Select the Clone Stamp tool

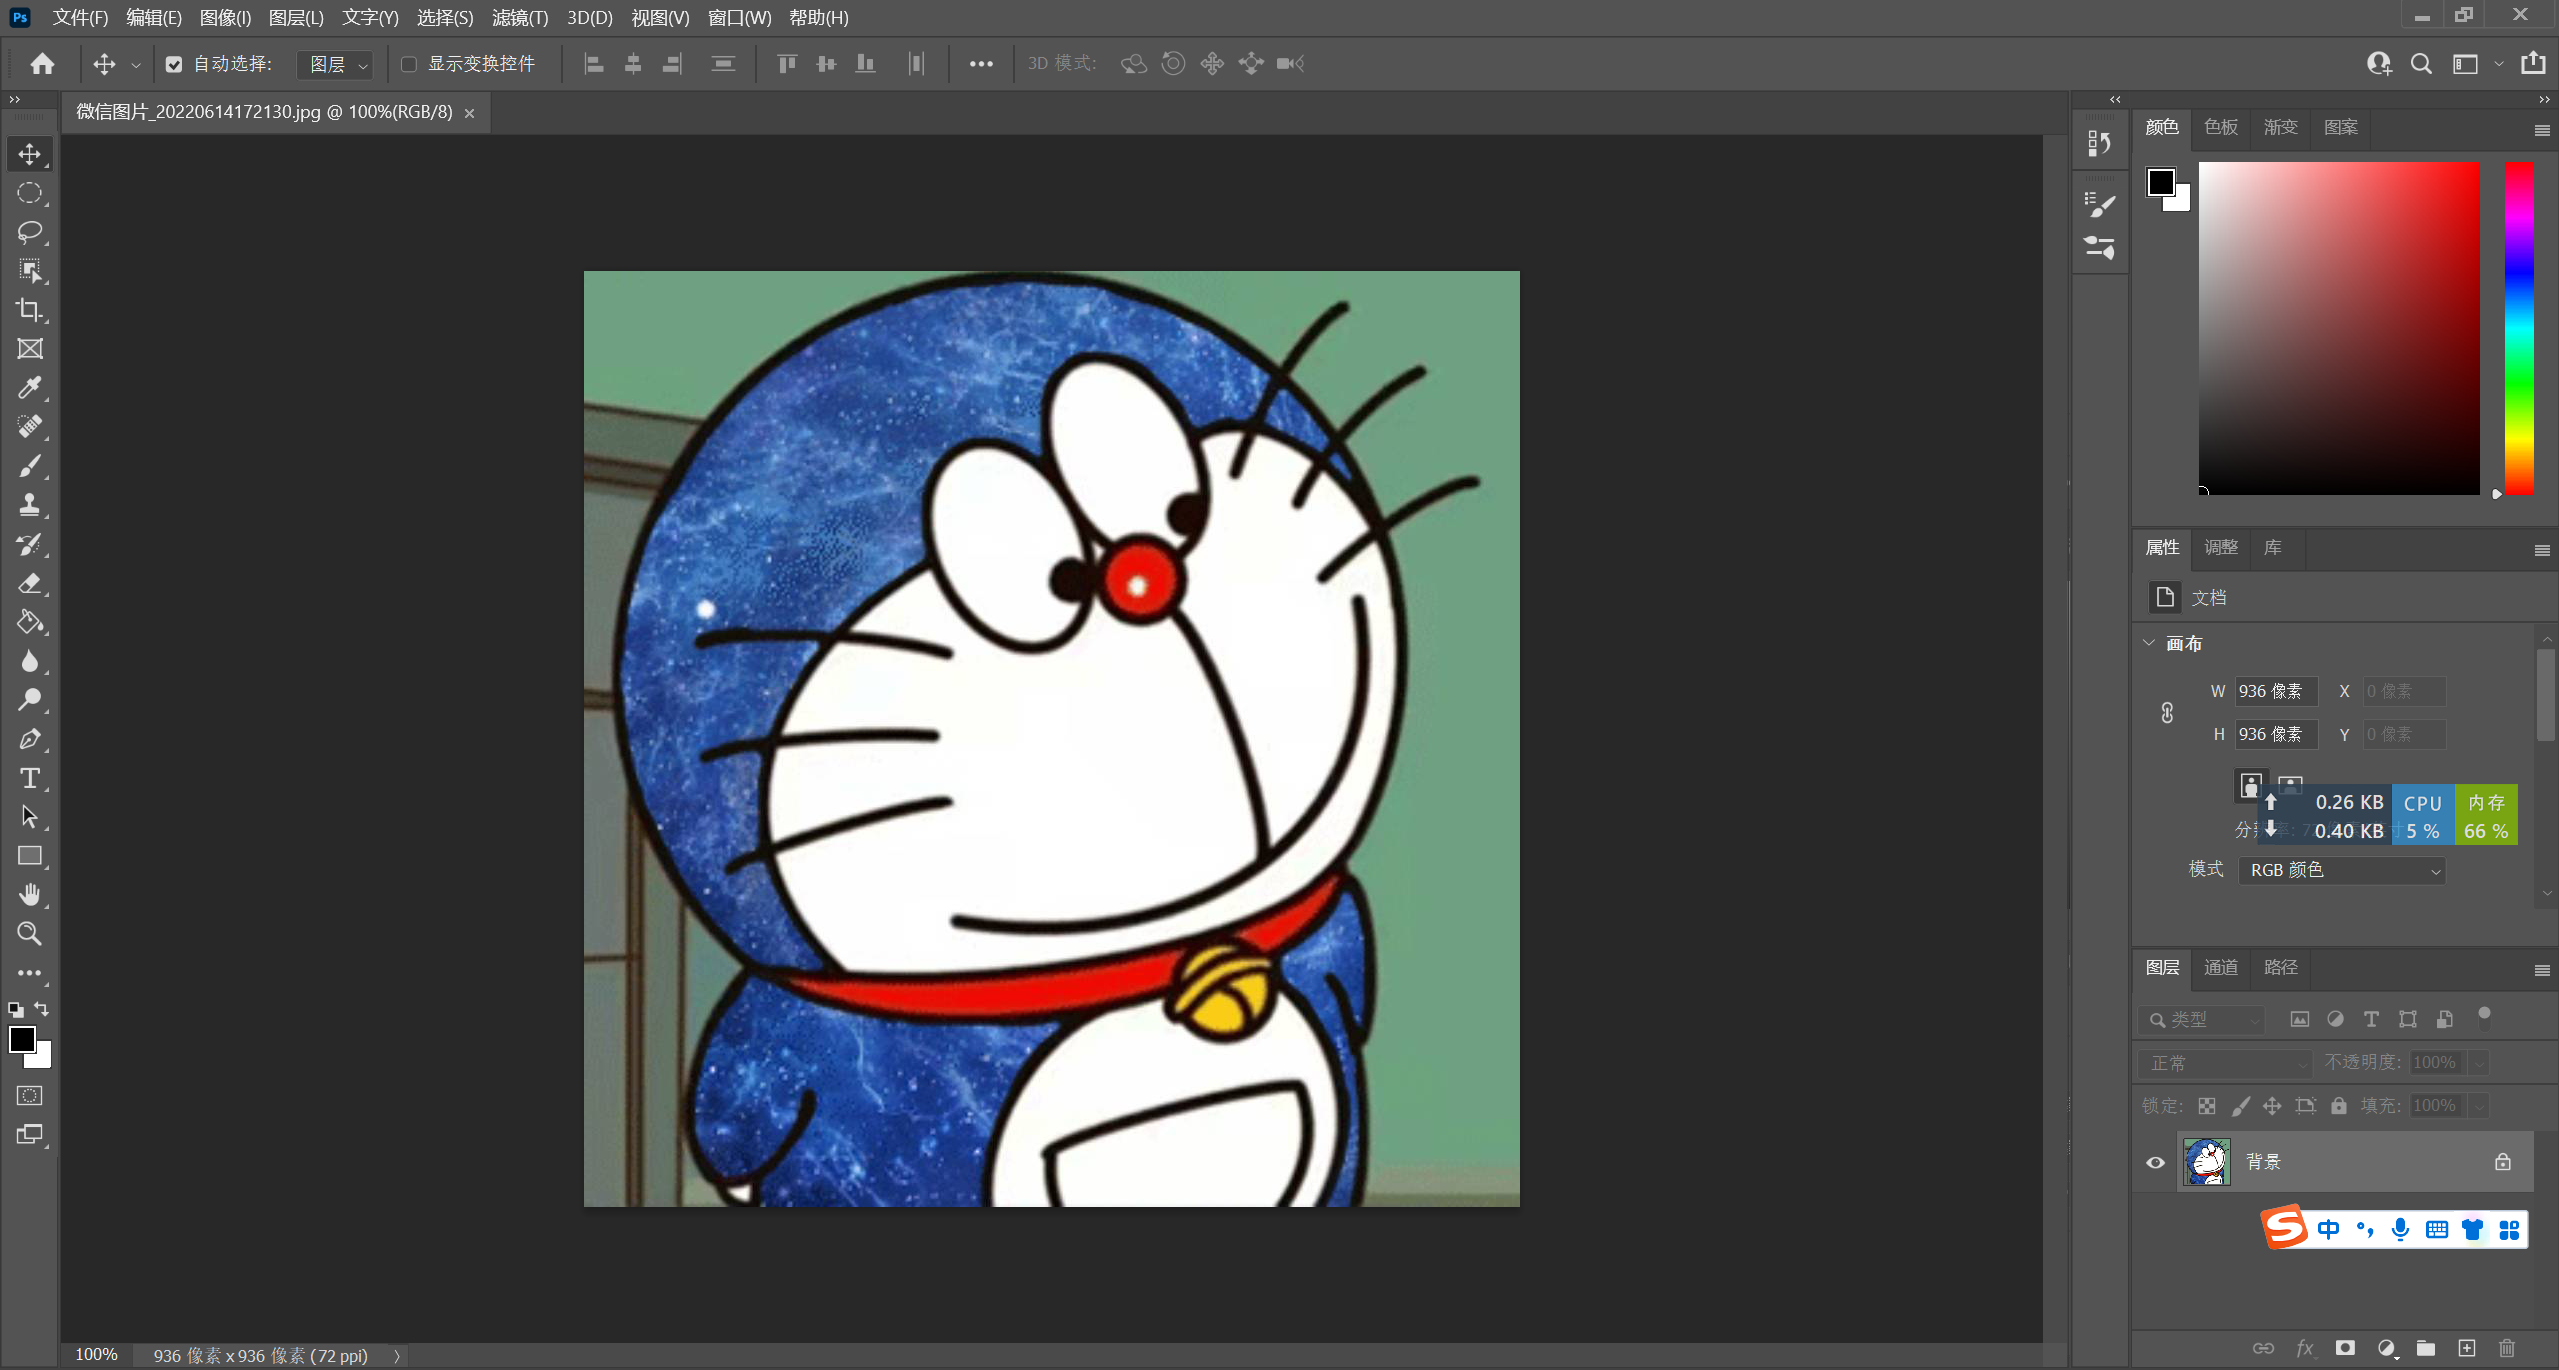click(29, 505)
